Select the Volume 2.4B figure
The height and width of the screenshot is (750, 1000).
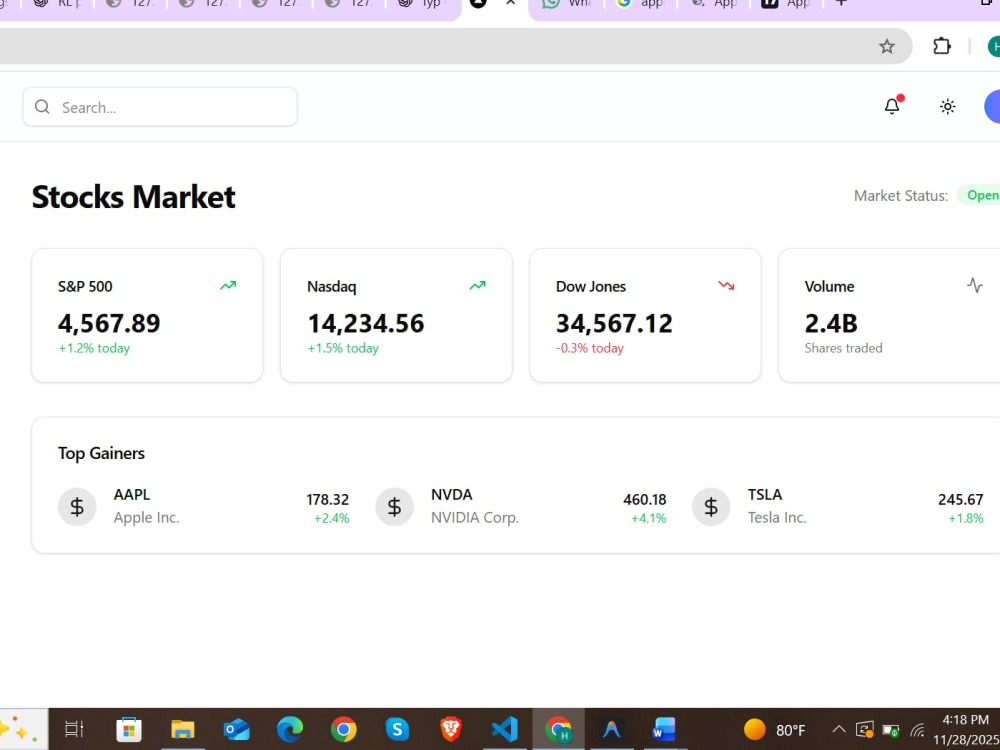coord(831,323)
